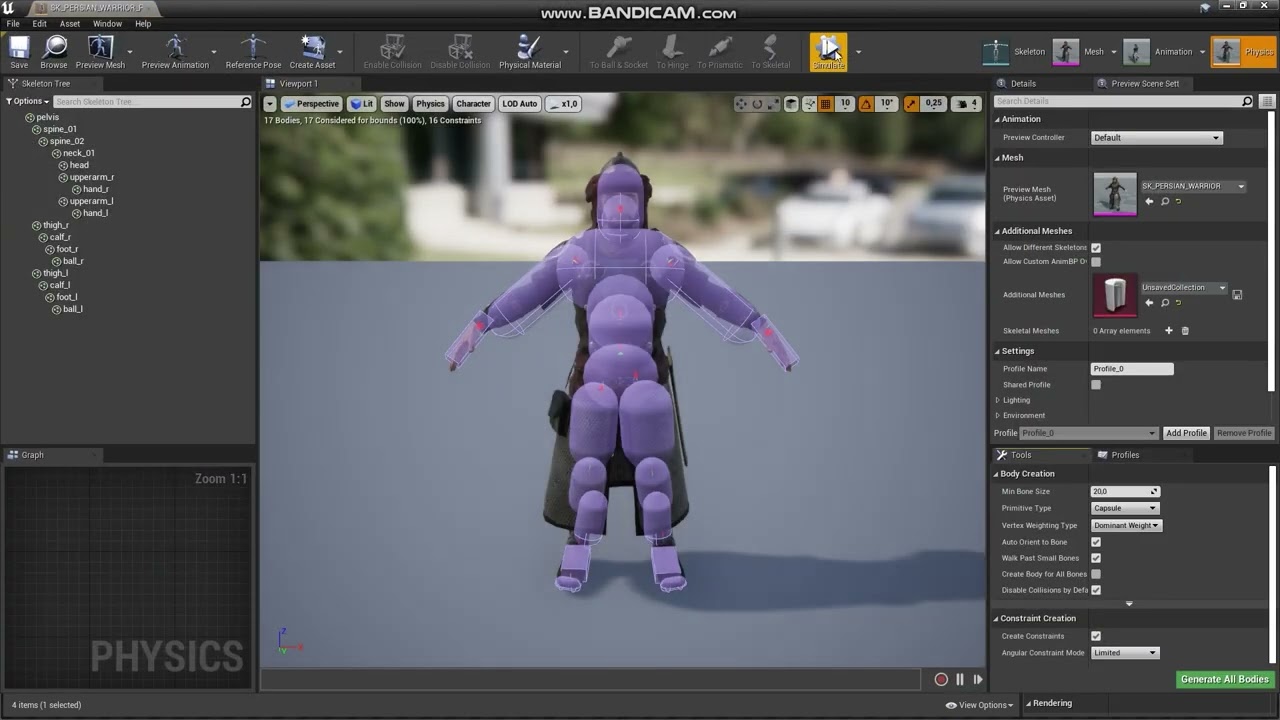Image resolution: width=1280 pixels, height=720 pixels.
Task: Click the Physics editor mode icon
Action: (x=1226, y=52)
